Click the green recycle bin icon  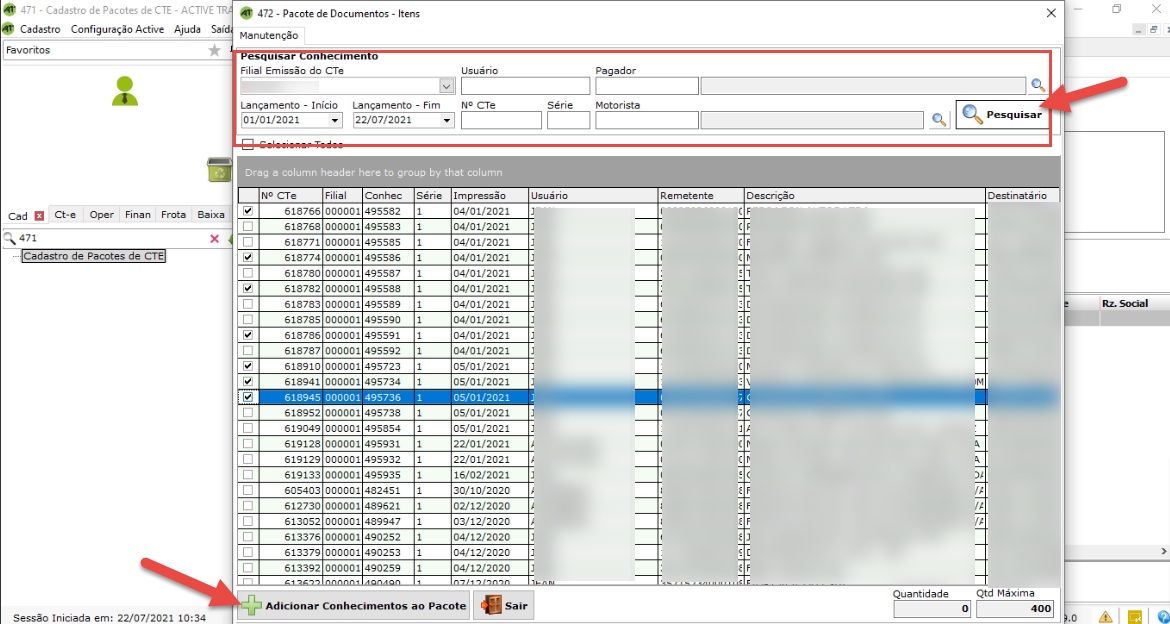[x=218, y=170]
